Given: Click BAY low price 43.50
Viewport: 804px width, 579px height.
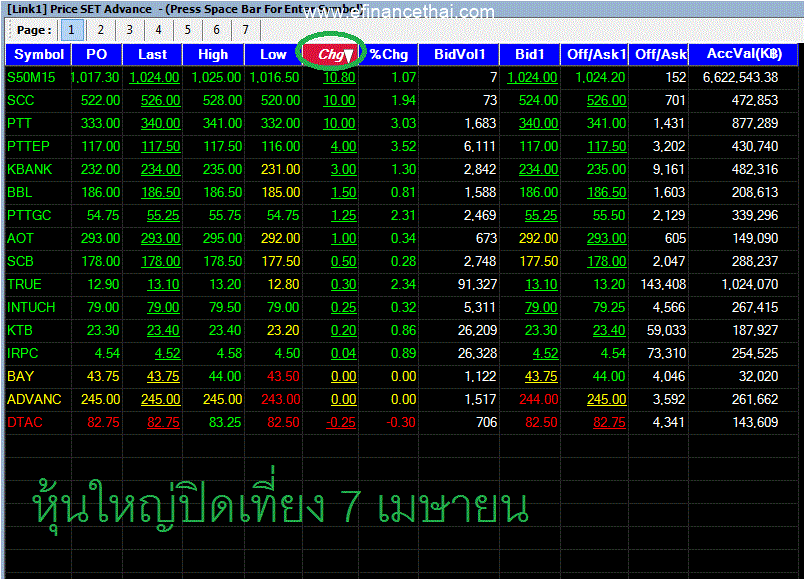Looking at the screenshot, I should tap(283, 376).
